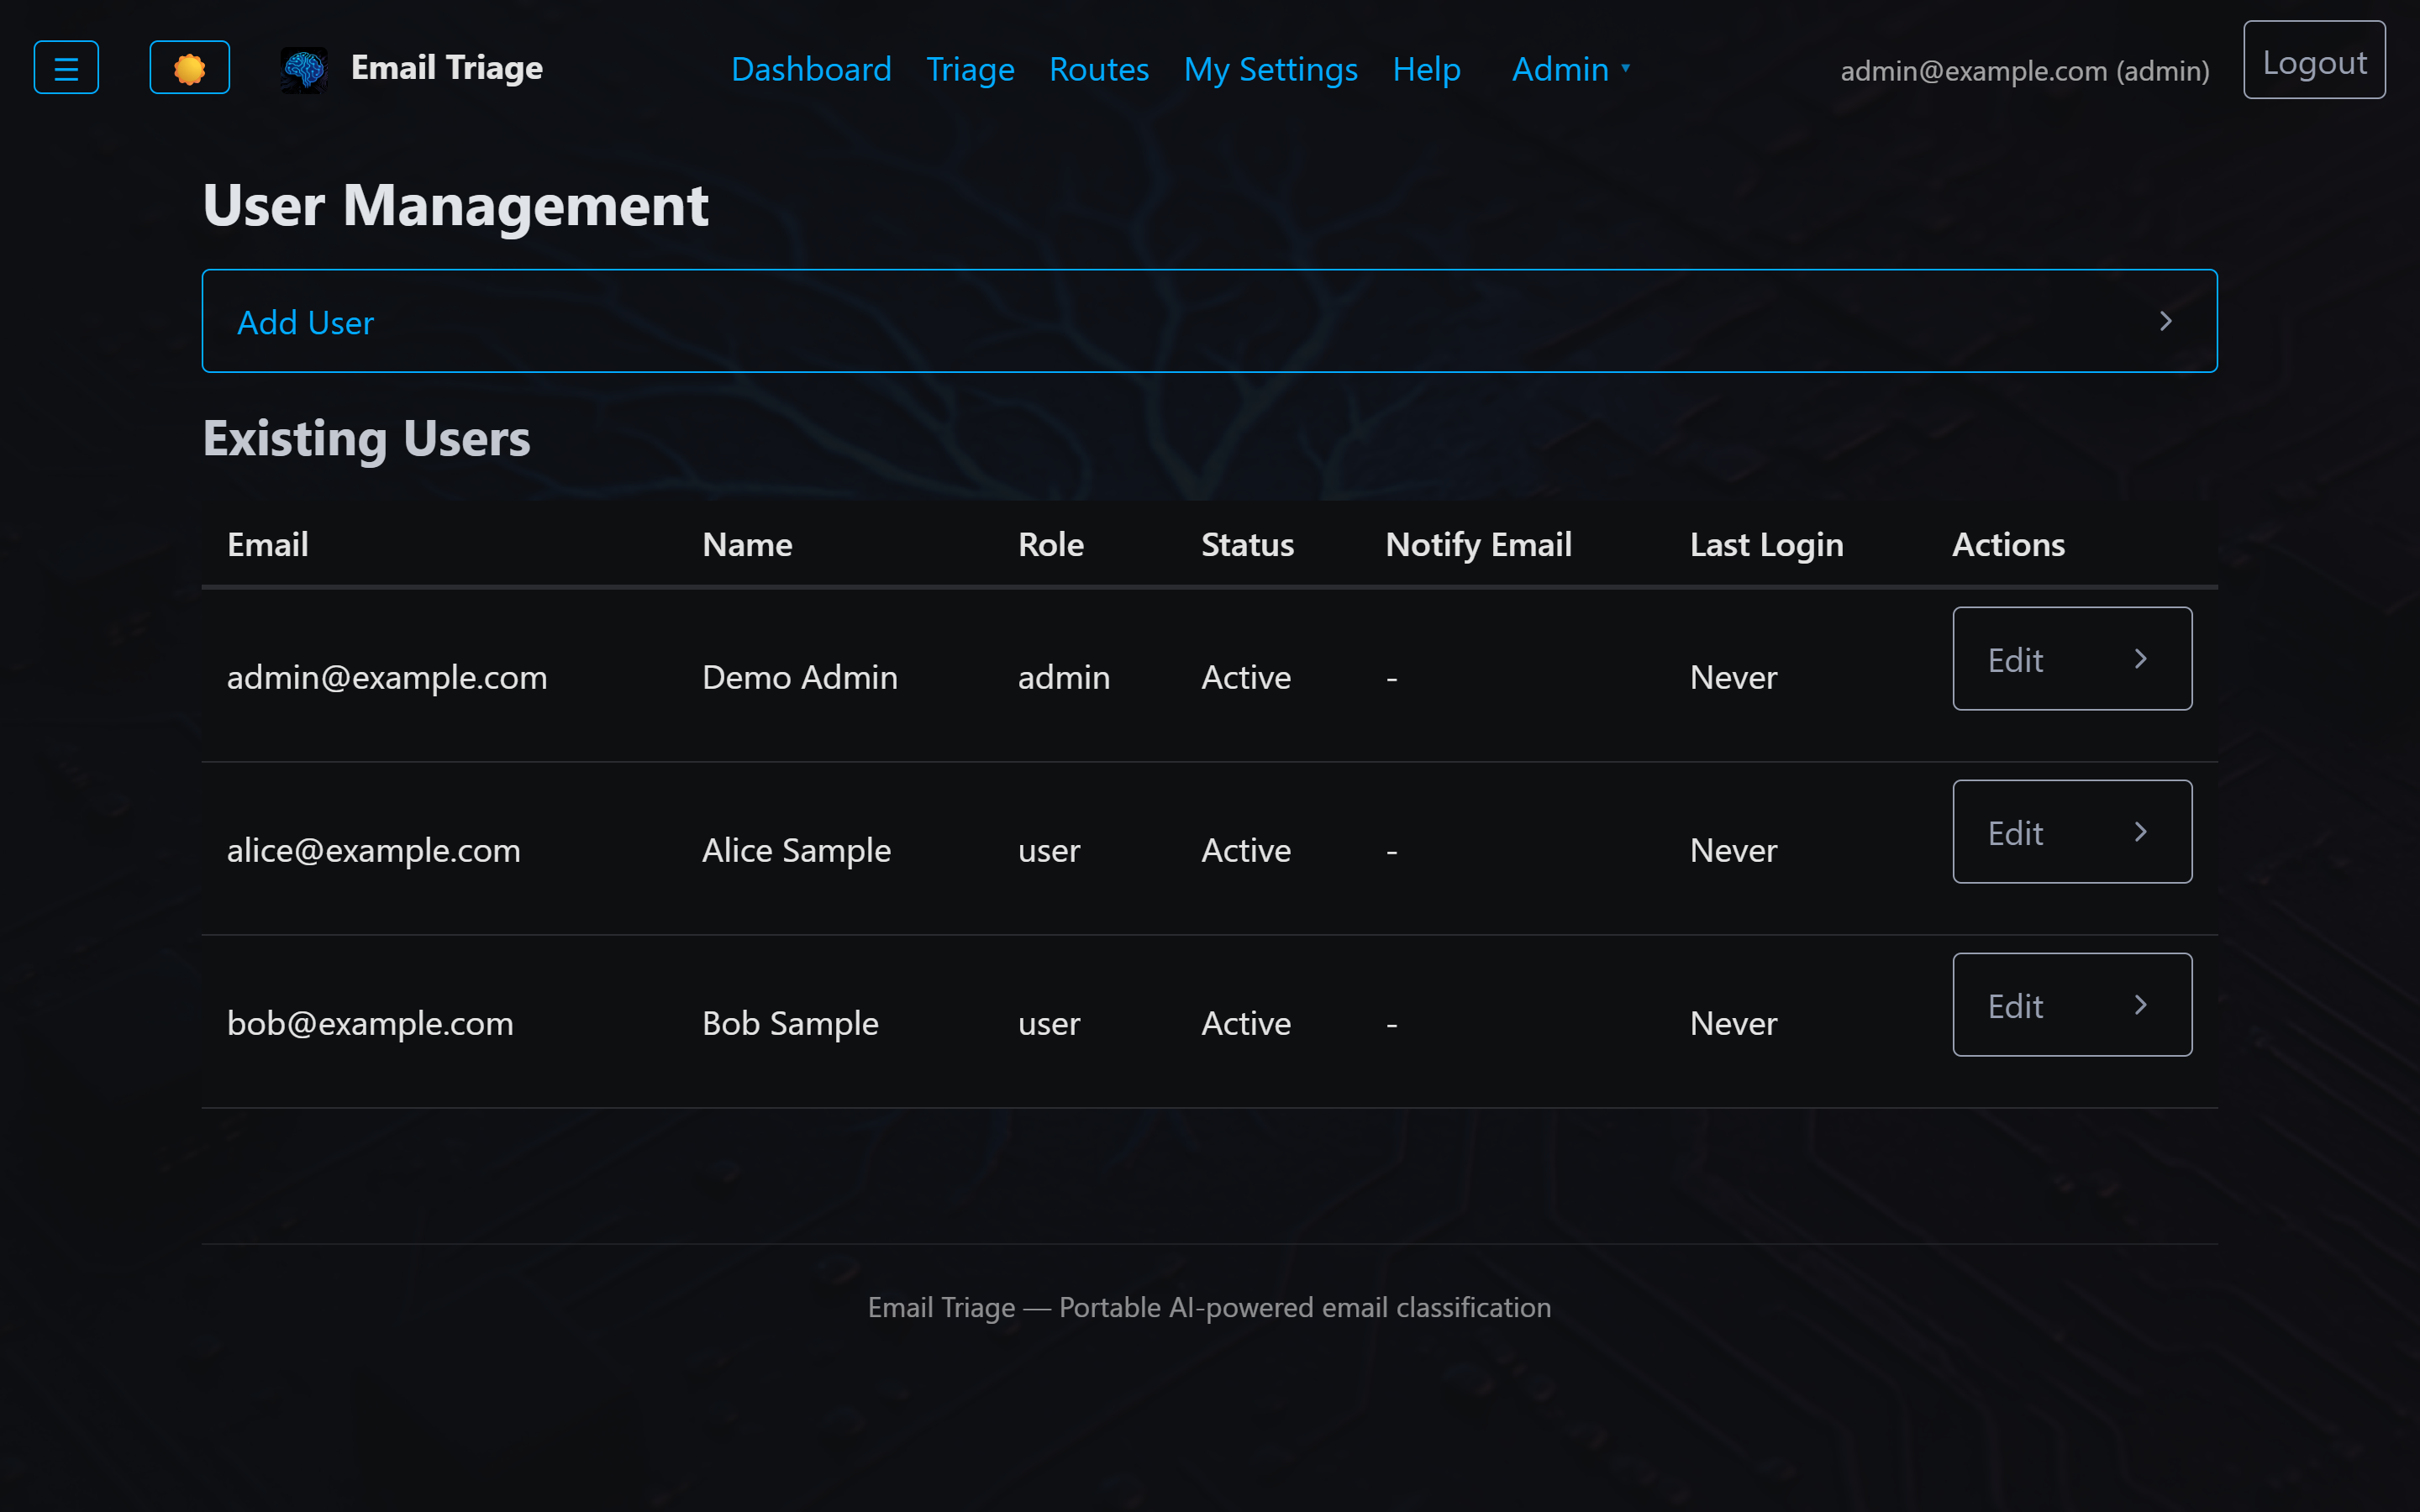Click the Bob Sample name cell
This screenshot has width=2420, height=1512.
790,1024
